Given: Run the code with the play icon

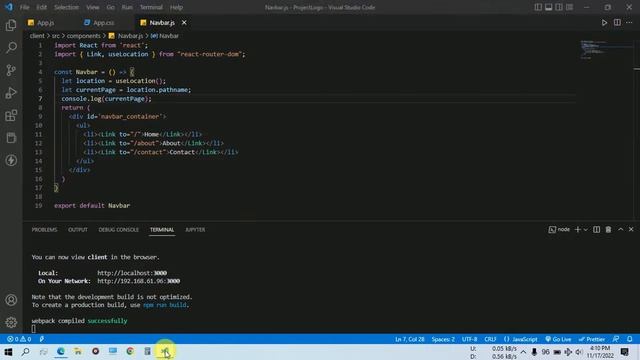Looking at the screenshot, I should click(604, 23).
